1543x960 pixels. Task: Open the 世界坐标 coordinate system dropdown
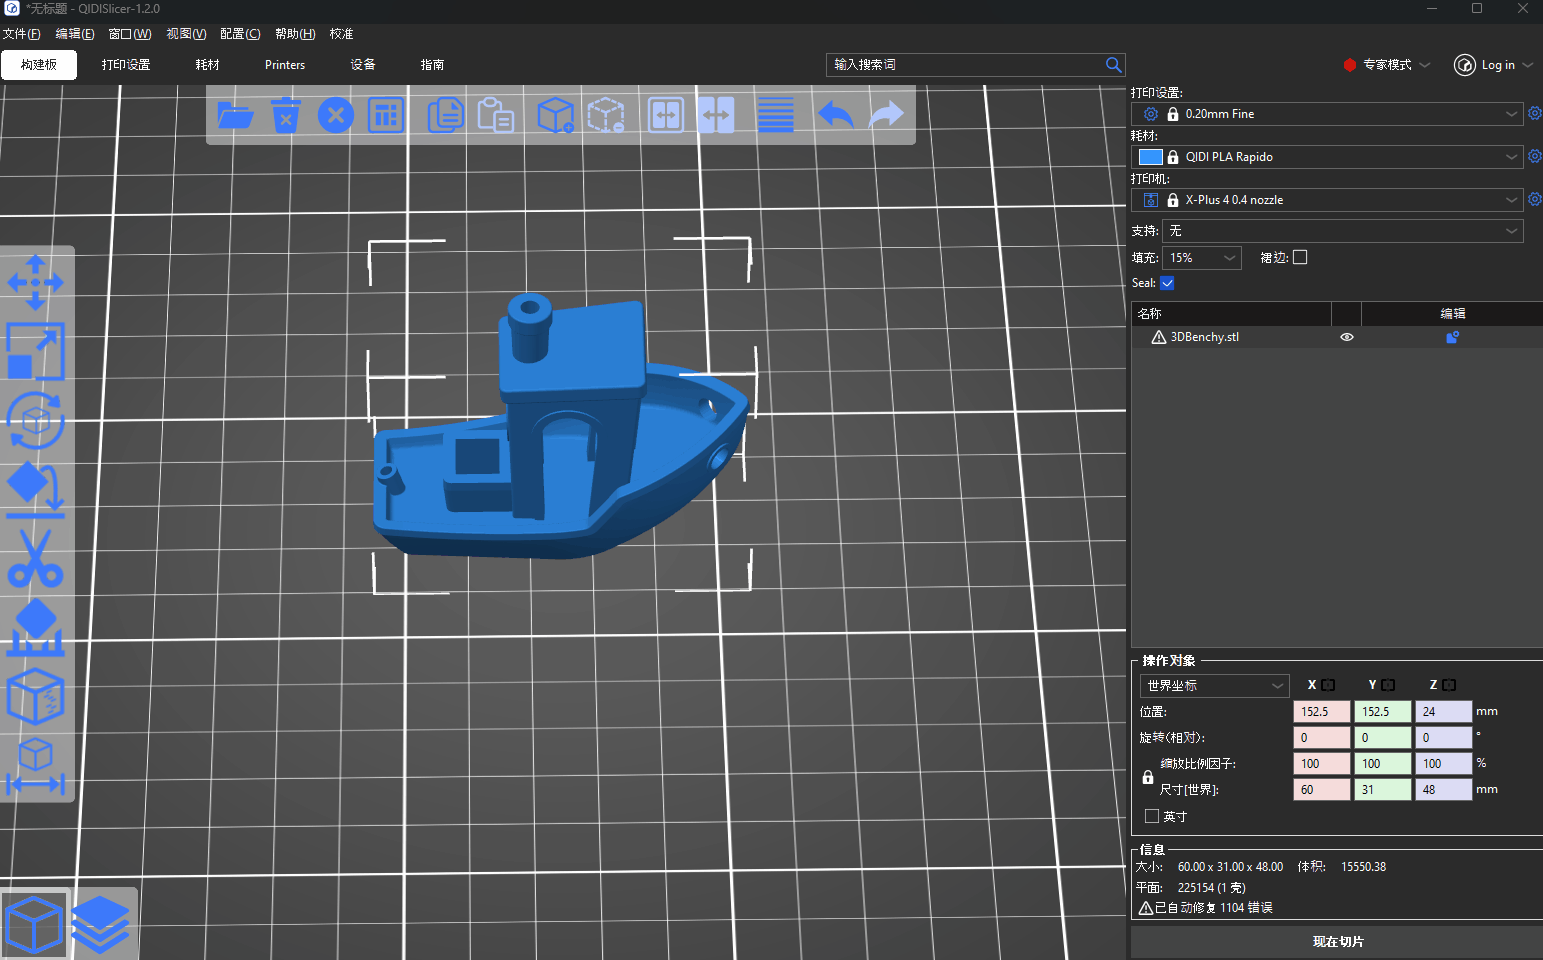point(1214,685)
